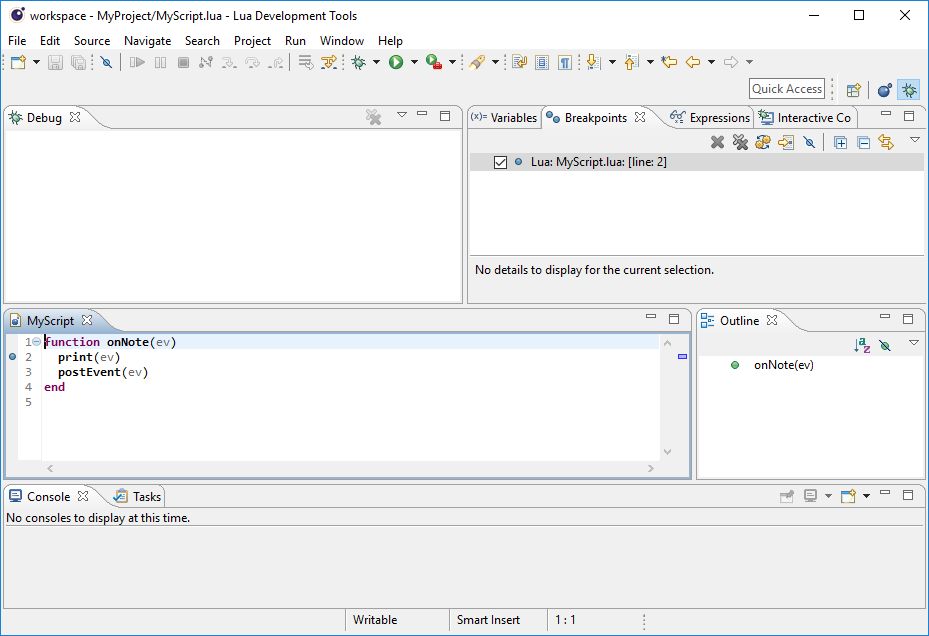929x636 pixels.
Task: Click the Step Over icon
Action: coord(252,62)
